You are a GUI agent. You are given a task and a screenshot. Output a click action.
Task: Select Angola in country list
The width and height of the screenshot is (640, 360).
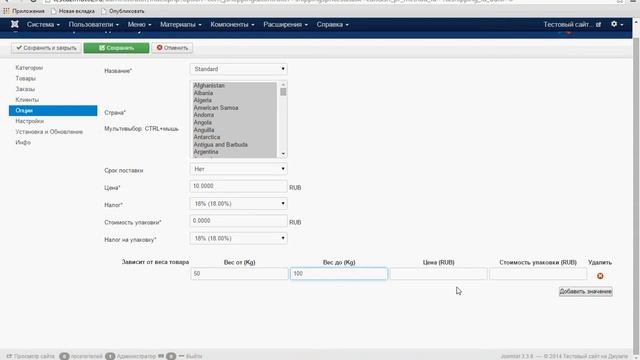click(234, 122)
